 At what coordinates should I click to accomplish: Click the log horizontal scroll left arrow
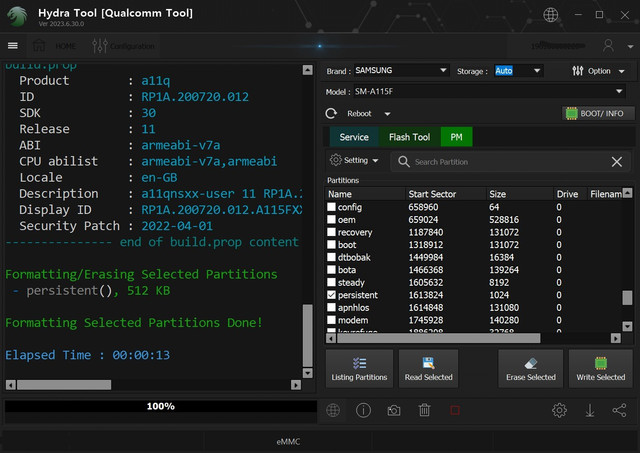click(11, 384)
